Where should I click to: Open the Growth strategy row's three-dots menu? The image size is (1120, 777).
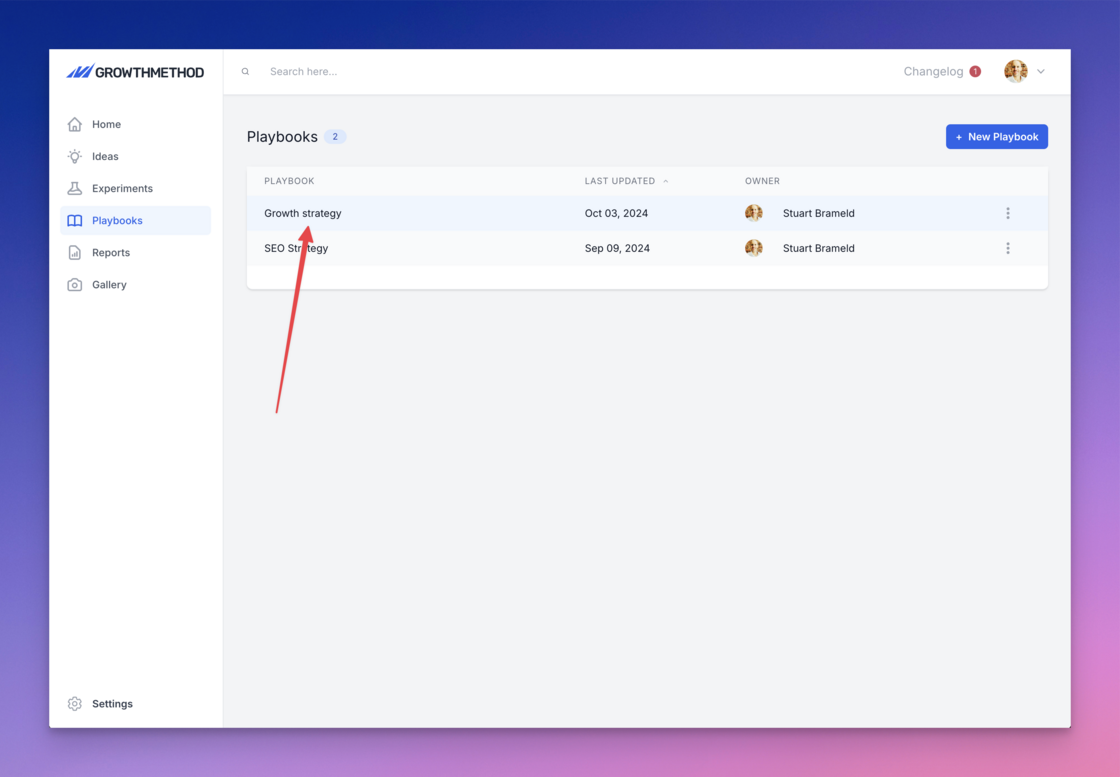(x=1008, y=214)
